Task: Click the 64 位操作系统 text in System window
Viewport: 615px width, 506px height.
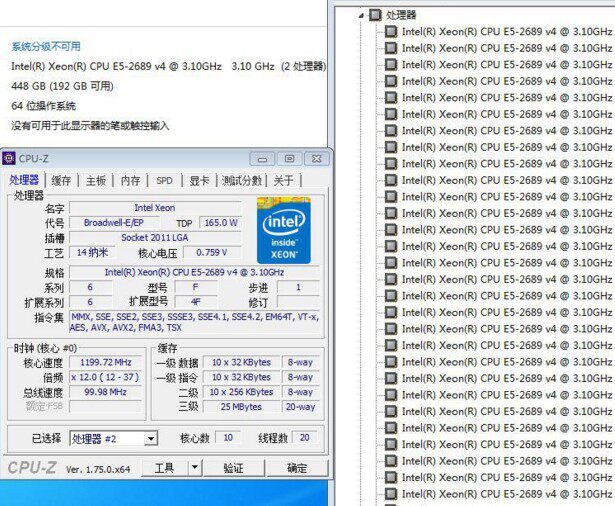Action: tap(44, 106)
